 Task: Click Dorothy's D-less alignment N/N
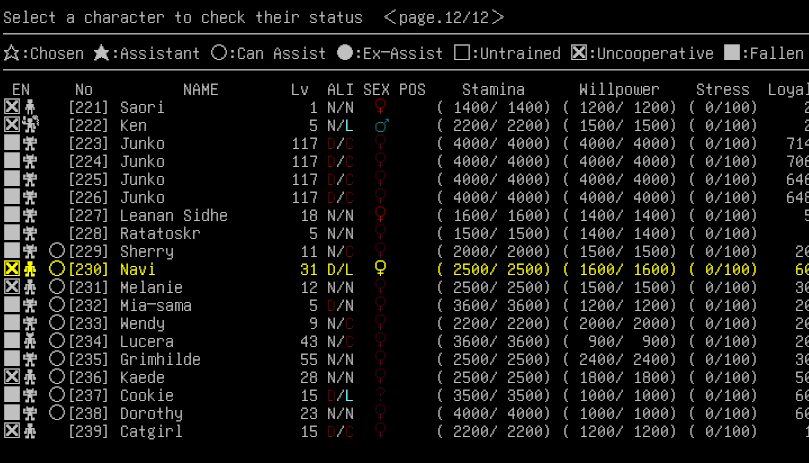click(340, 413)
